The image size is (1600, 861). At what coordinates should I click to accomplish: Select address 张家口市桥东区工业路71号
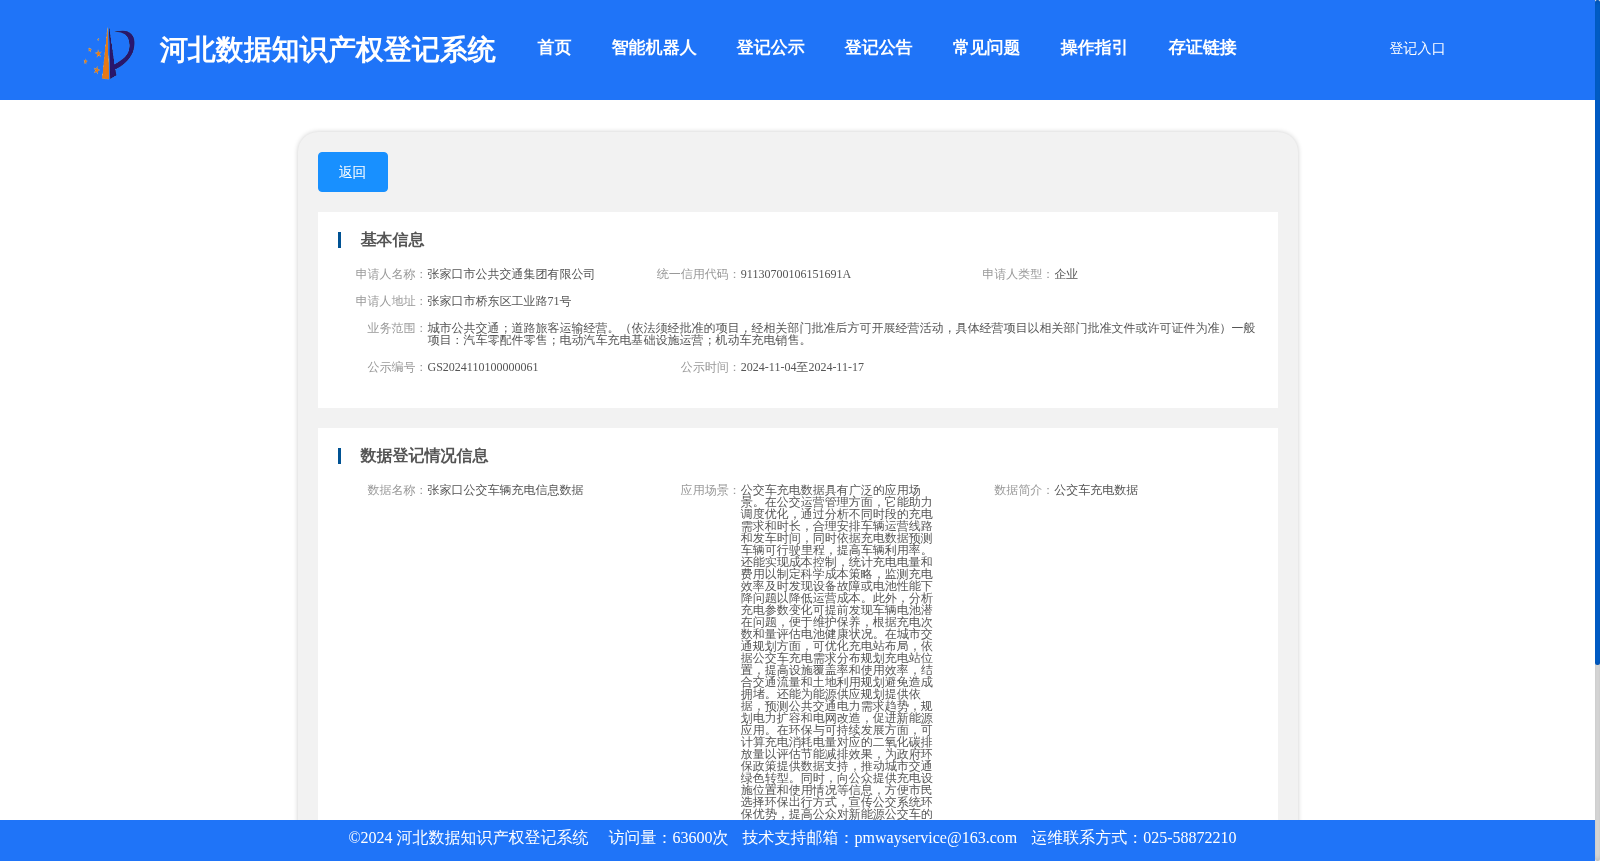[x=499, y=301]
